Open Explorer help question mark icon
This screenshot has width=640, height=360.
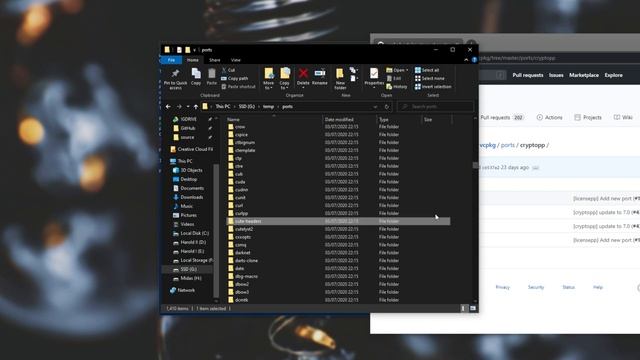tap(474, 60)
